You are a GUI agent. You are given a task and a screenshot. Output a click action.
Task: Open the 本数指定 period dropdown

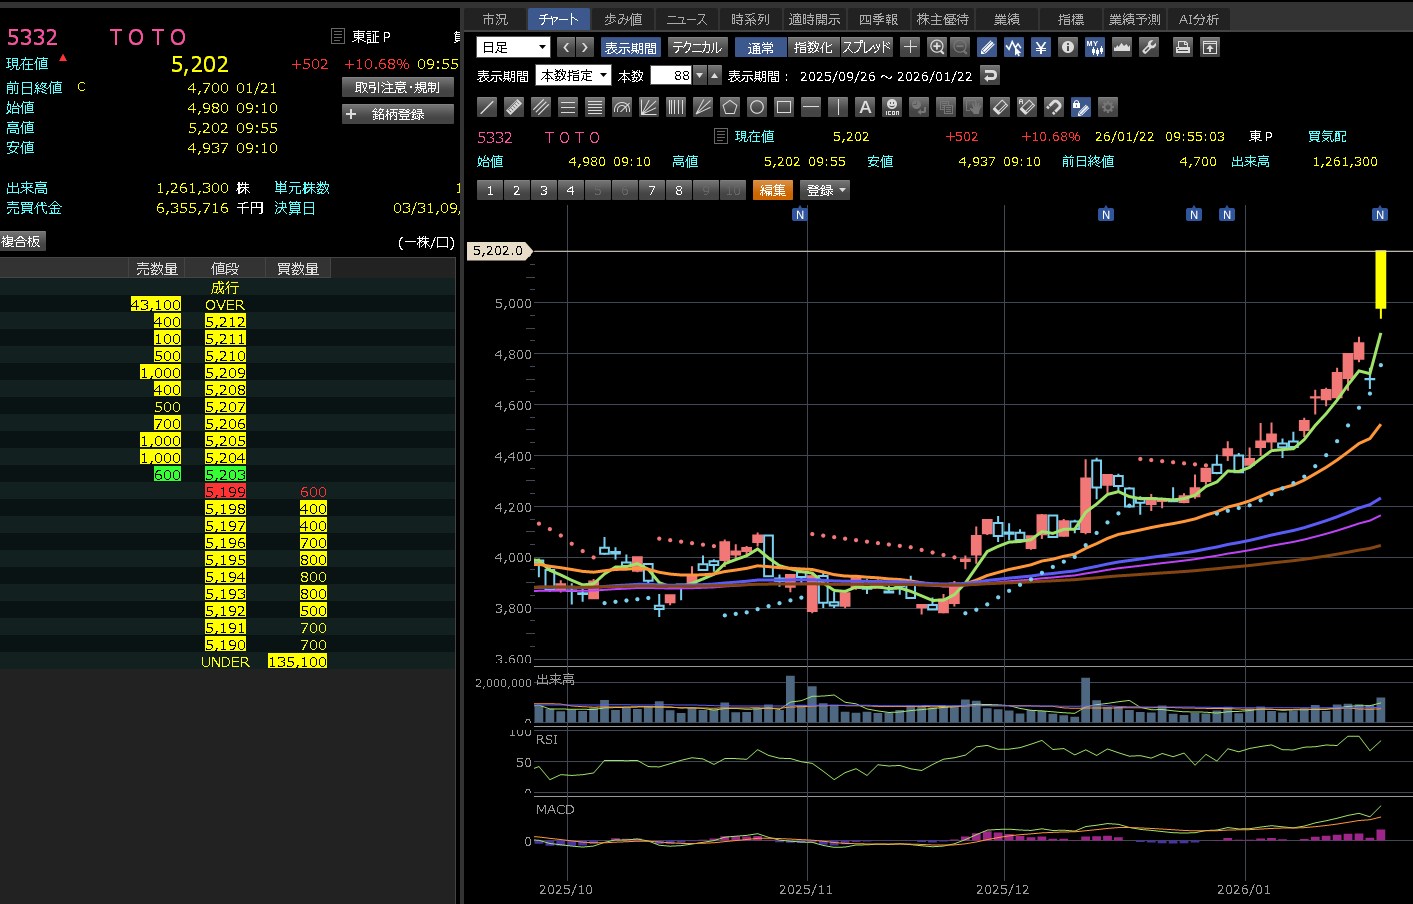(574, 75)
